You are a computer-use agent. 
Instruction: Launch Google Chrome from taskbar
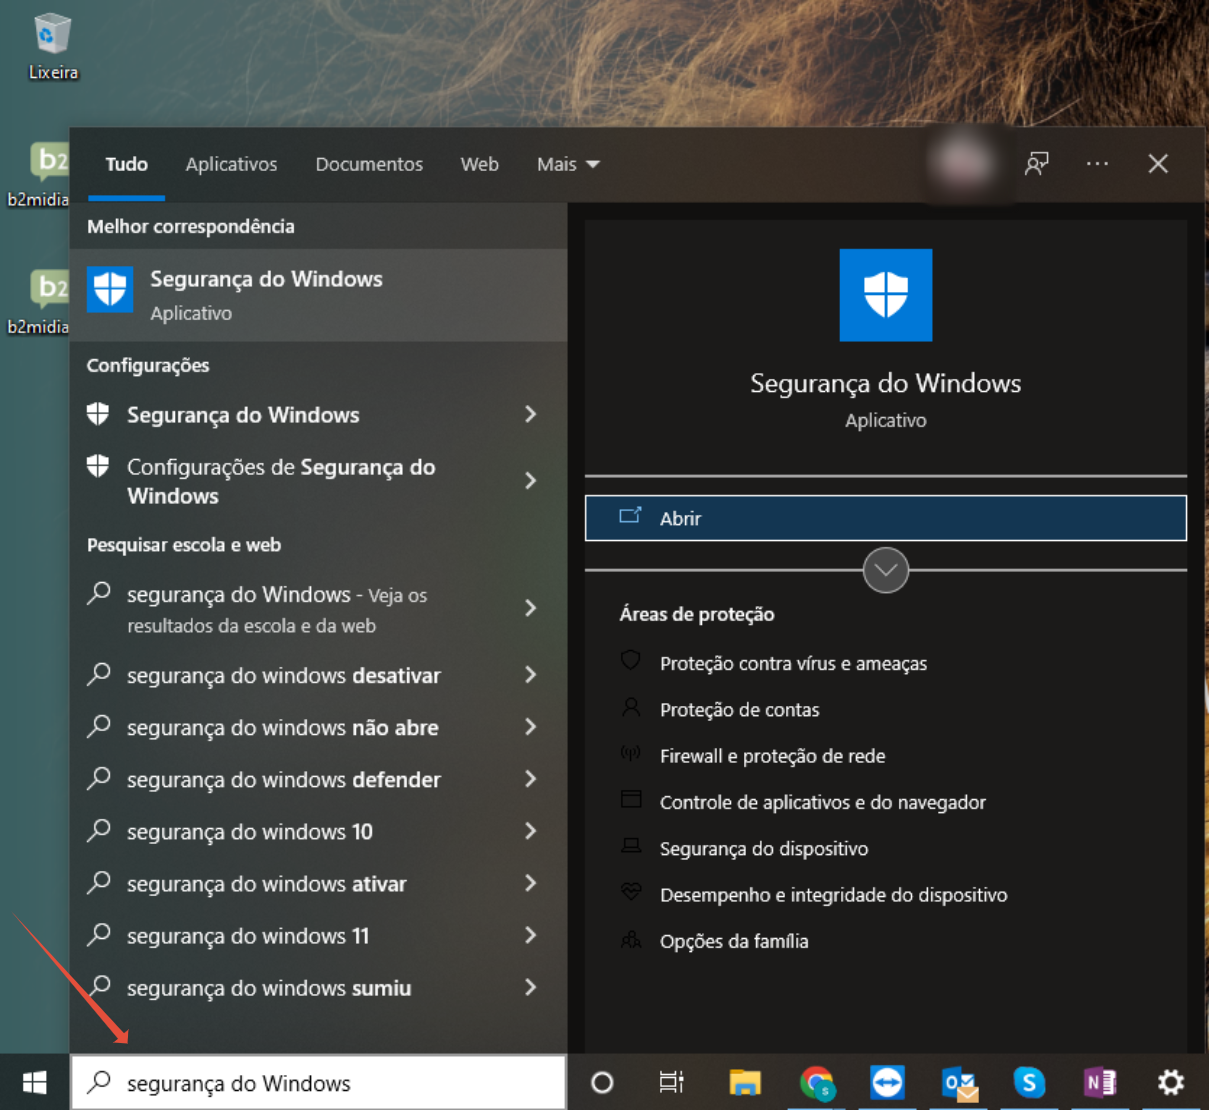817,1083
